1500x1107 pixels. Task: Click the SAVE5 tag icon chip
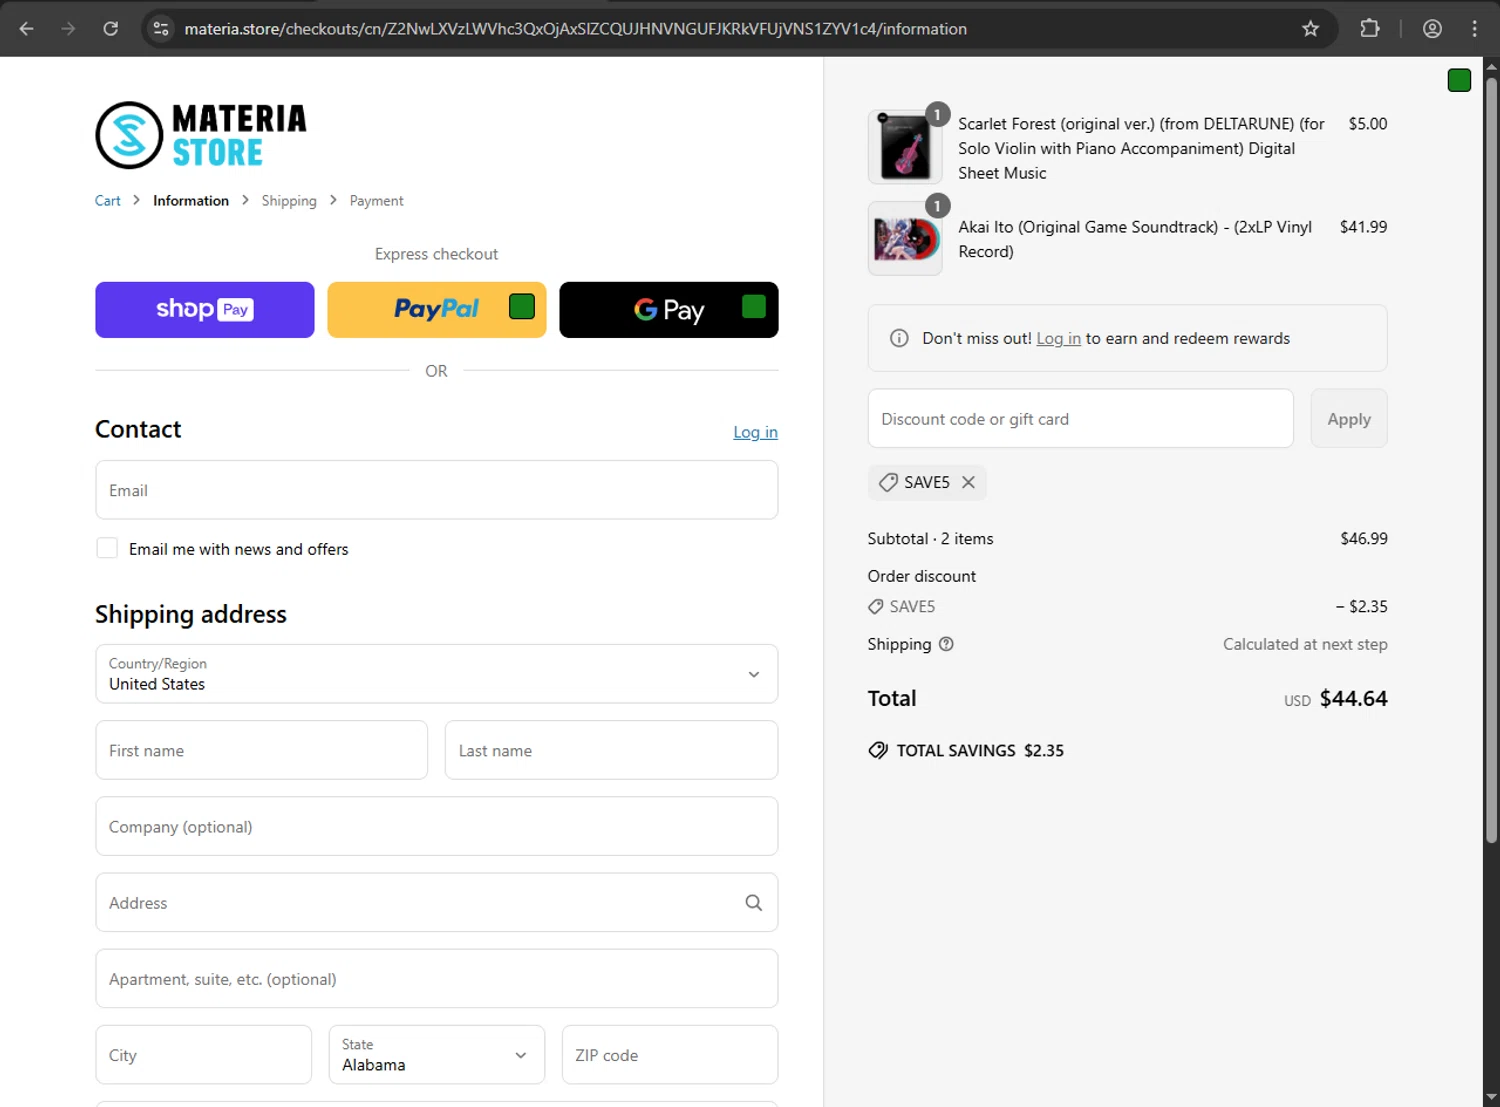(888, 482)
